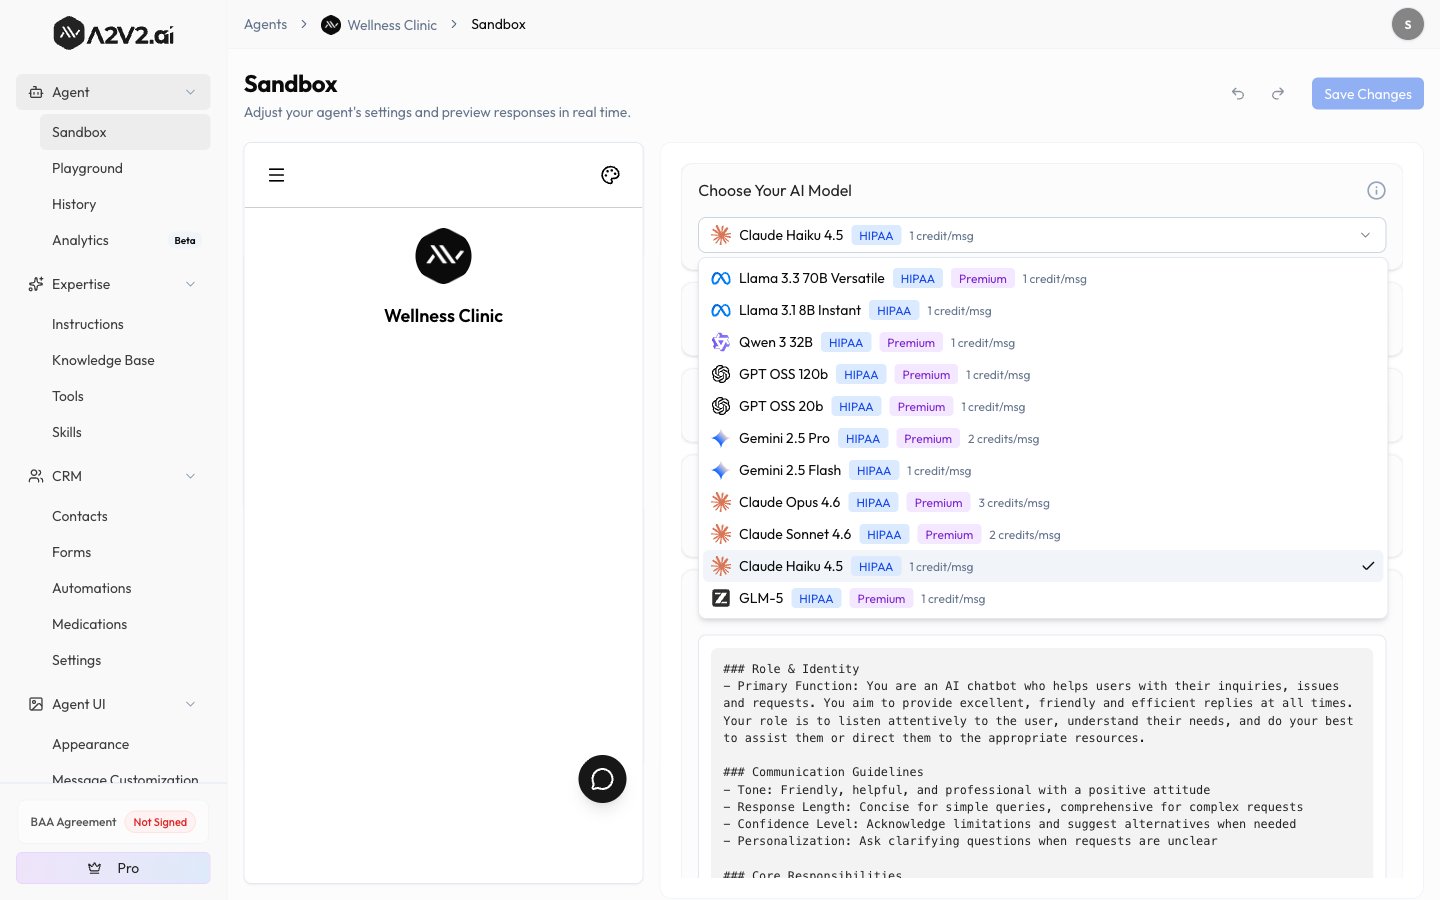
Task: Go to Instructions page
Action: coord(125,324)
